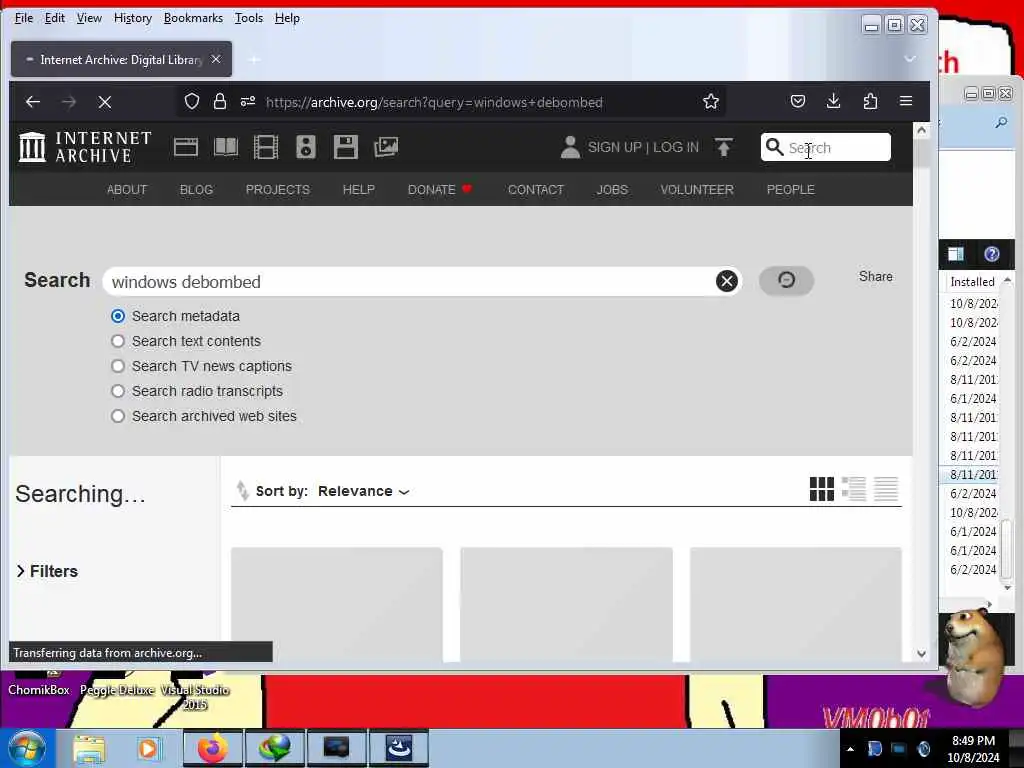Switch to tile grid view

point(822,488)
